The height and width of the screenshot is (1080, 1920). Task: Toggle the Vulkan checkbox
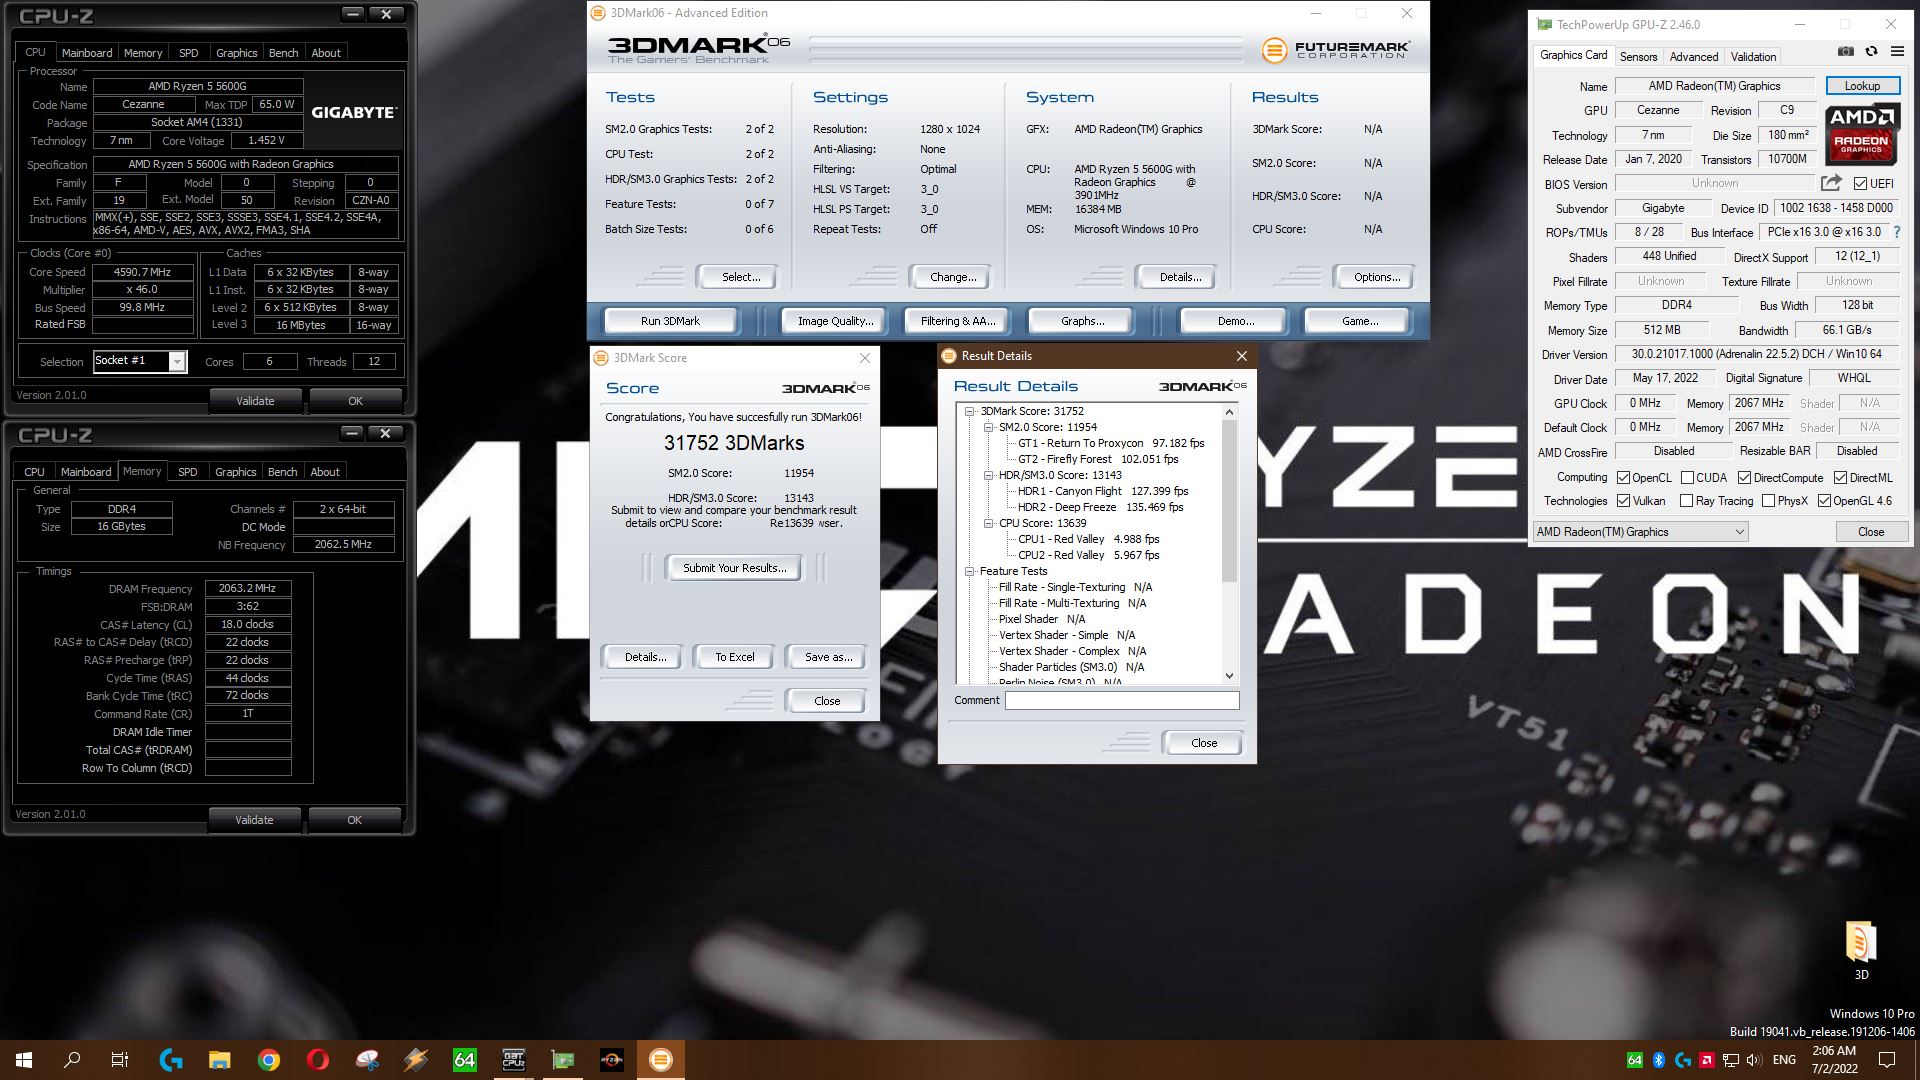(x=1624, y=501)
